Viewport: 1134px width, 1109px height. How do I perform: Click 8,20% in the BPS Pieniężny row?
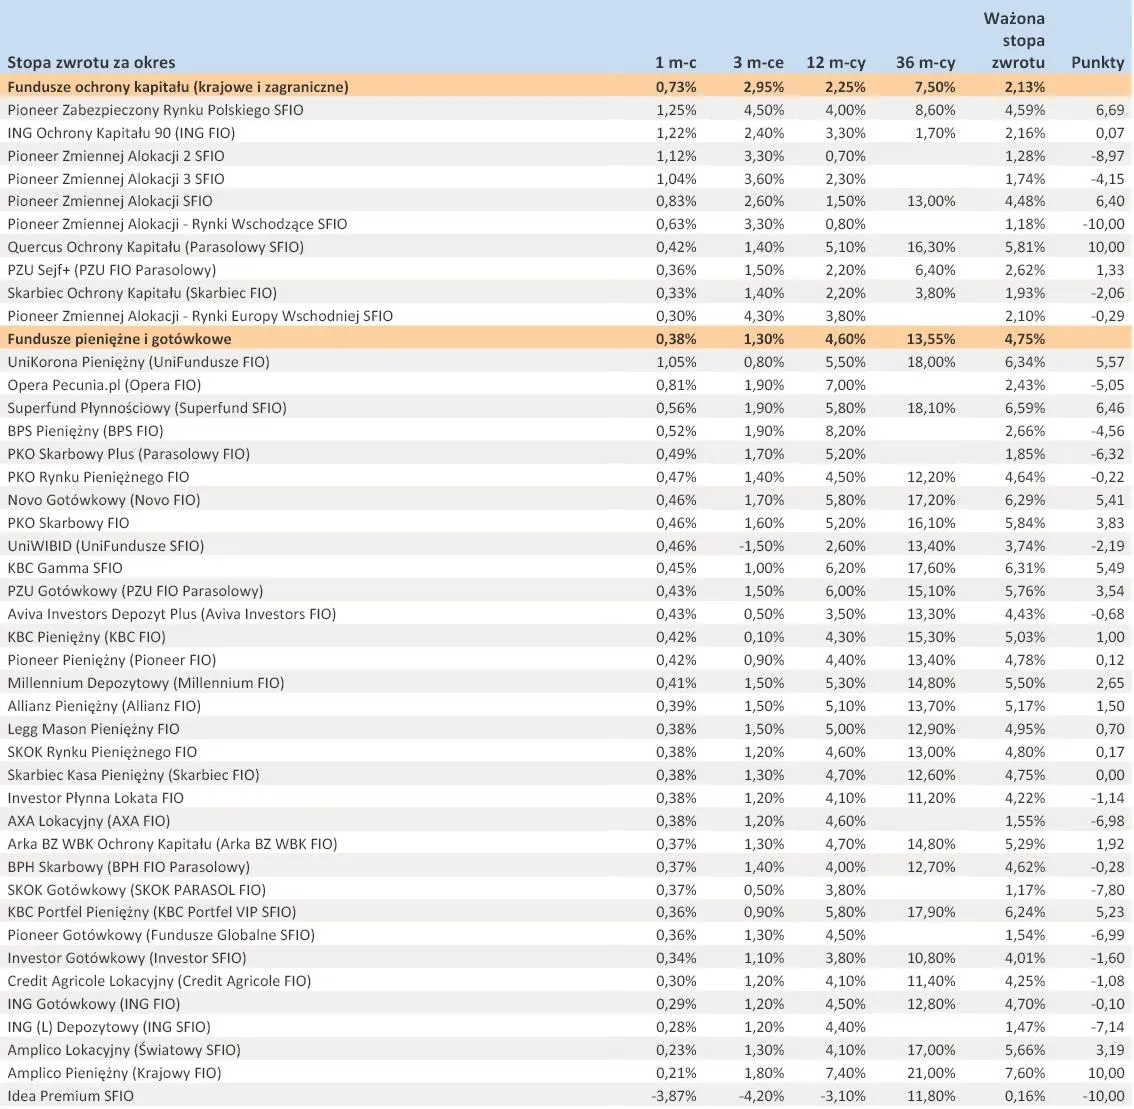click(845, 431)
